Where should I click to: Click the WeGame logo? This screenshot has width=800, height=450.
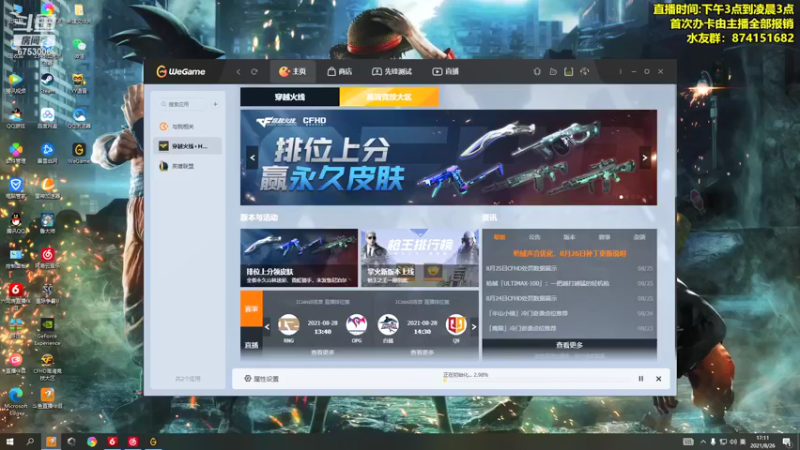tap(181, 72)
